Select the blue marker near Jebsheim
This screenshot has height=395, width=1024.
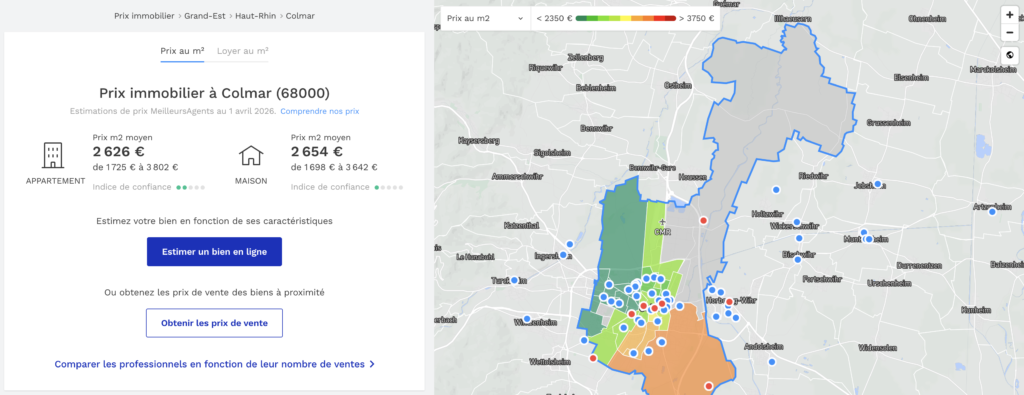pyautogui.click(x=878, y=184)
